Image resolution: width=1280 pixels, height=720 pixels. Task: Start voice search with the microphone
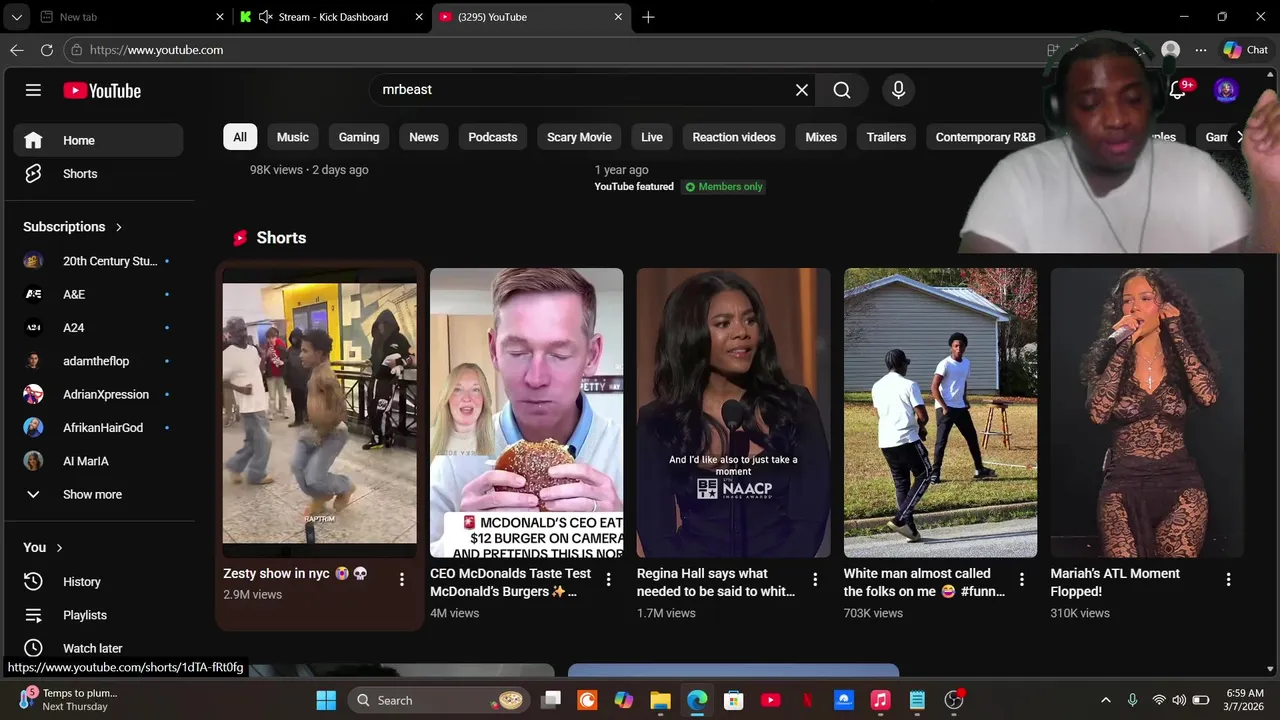coord(898,90)
